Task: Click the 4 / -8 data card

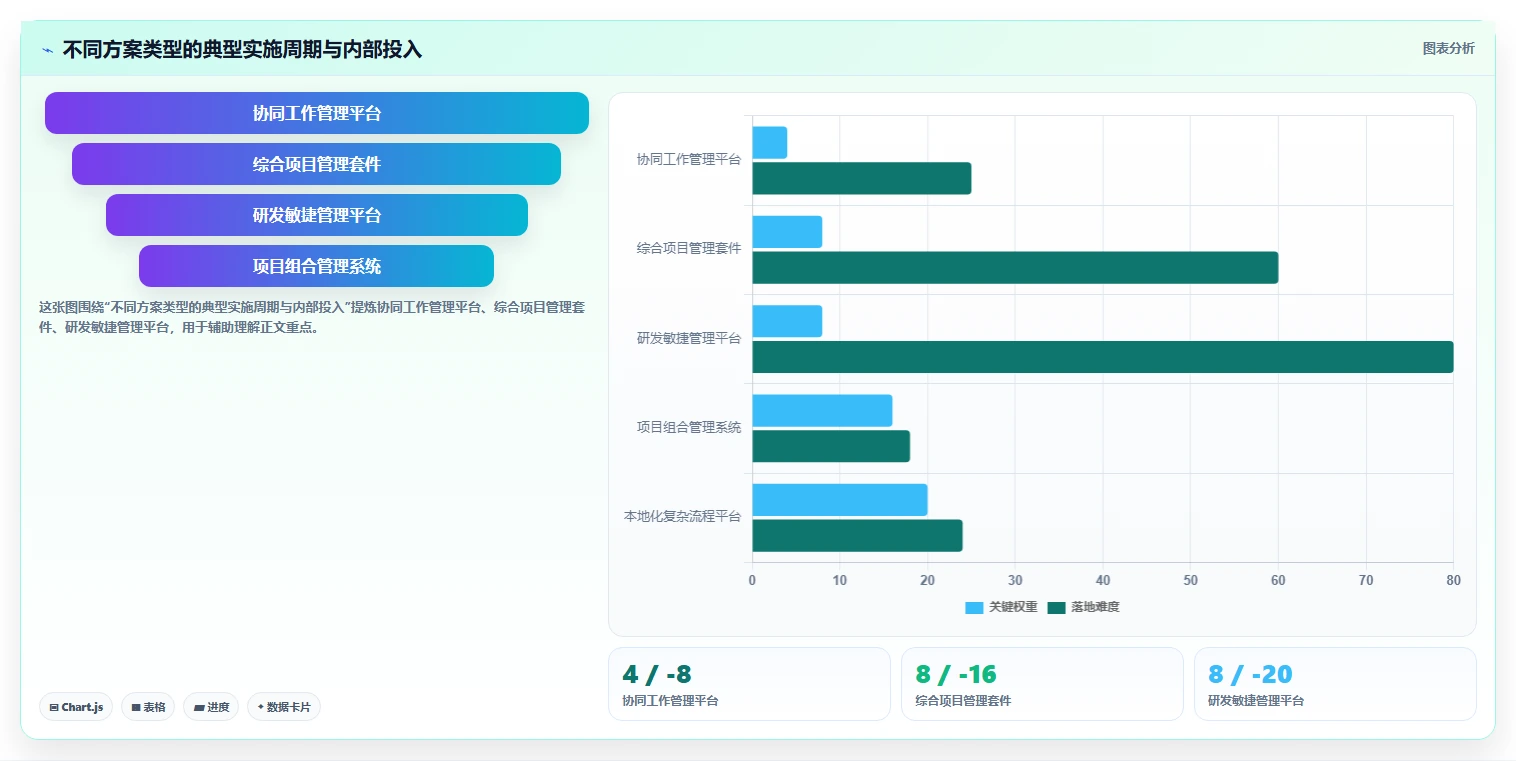Action: pos(749,684)
